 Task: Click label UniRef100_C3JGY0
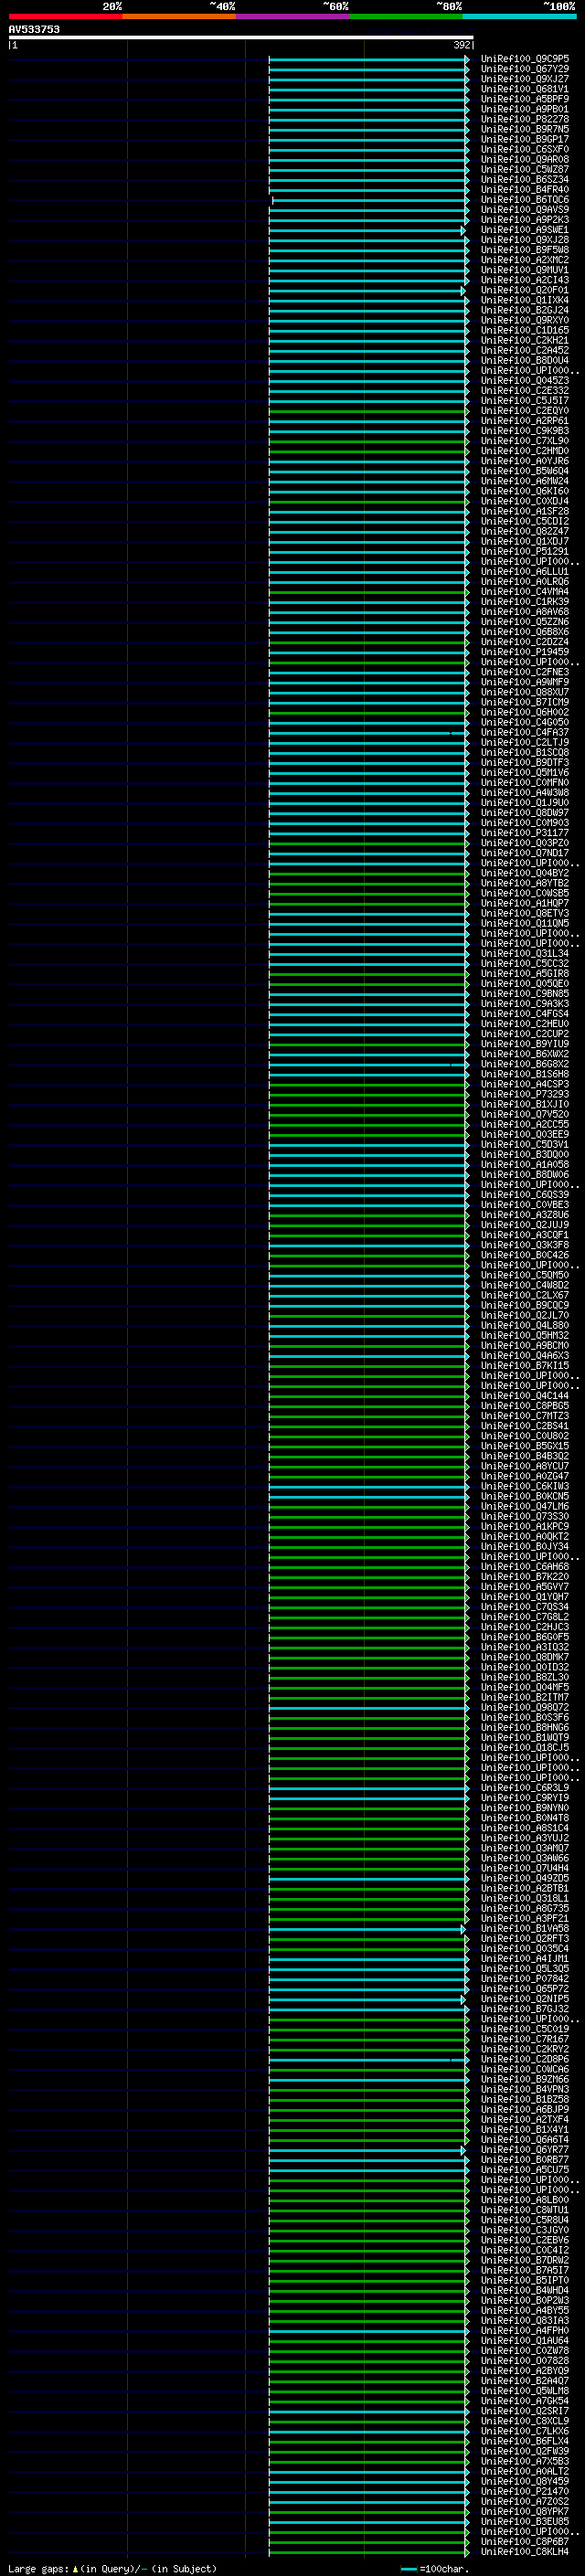click(525, 2230)
